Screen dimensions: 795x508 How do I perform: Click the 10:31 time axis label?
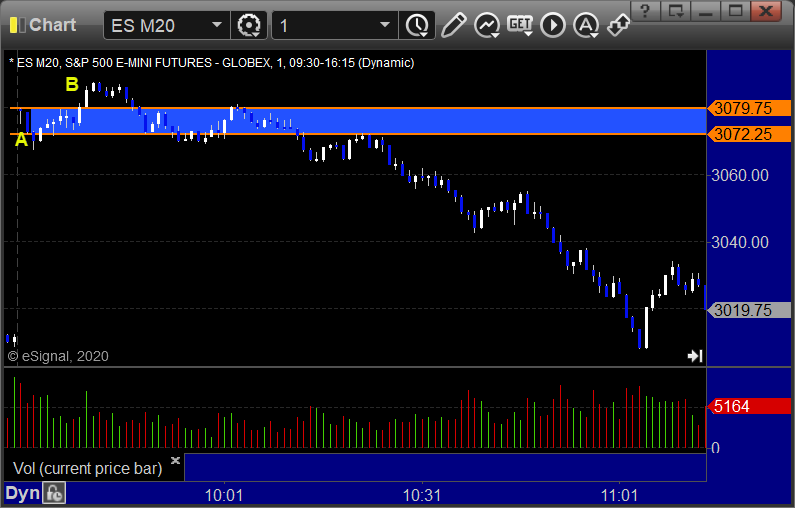(422, 495)
